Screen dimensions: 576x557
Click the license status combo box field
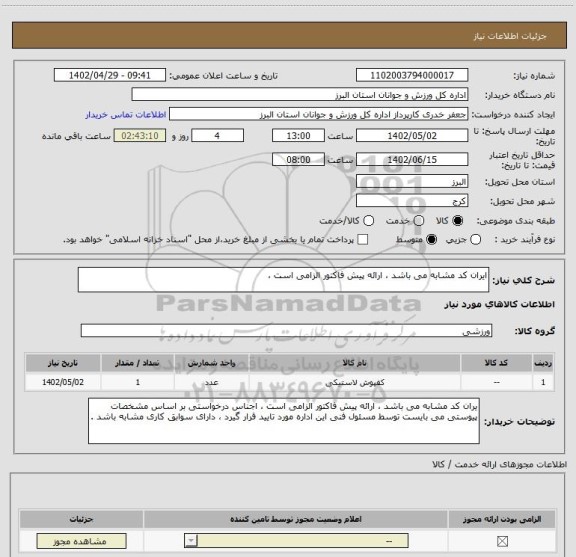coord(296,541)
